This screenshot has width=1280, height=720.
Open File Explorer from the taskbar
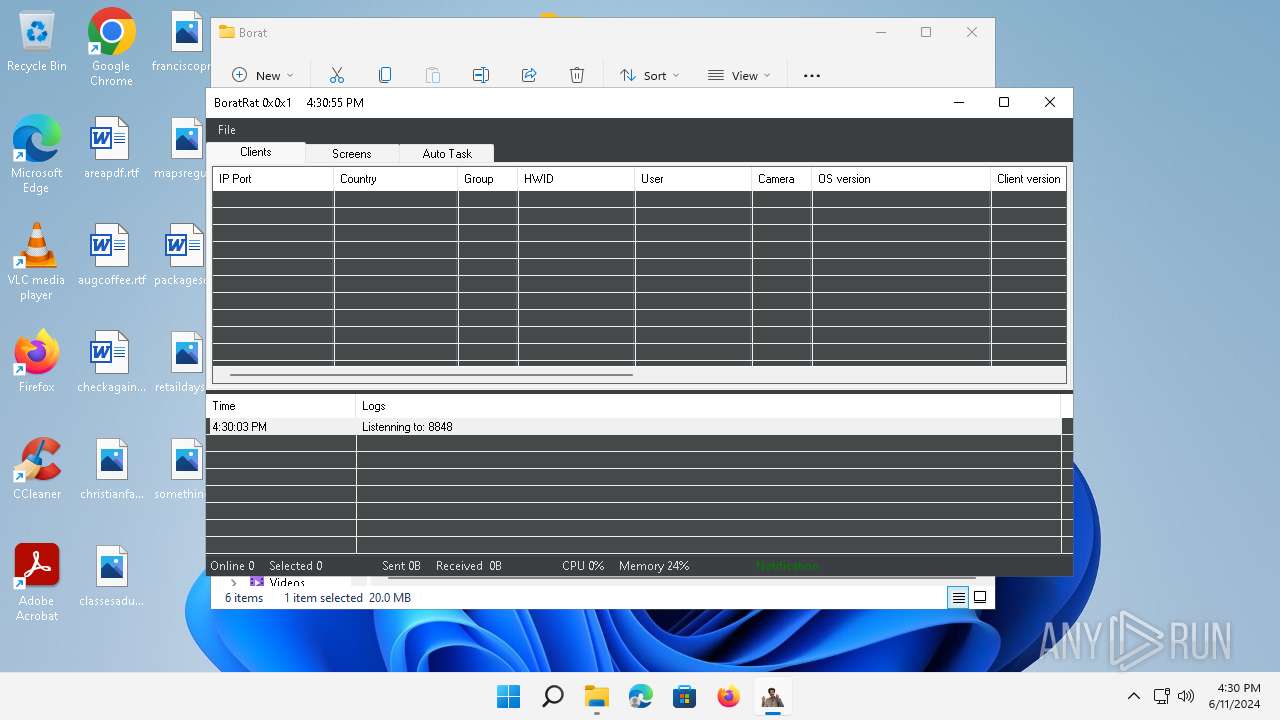point(597,696)
